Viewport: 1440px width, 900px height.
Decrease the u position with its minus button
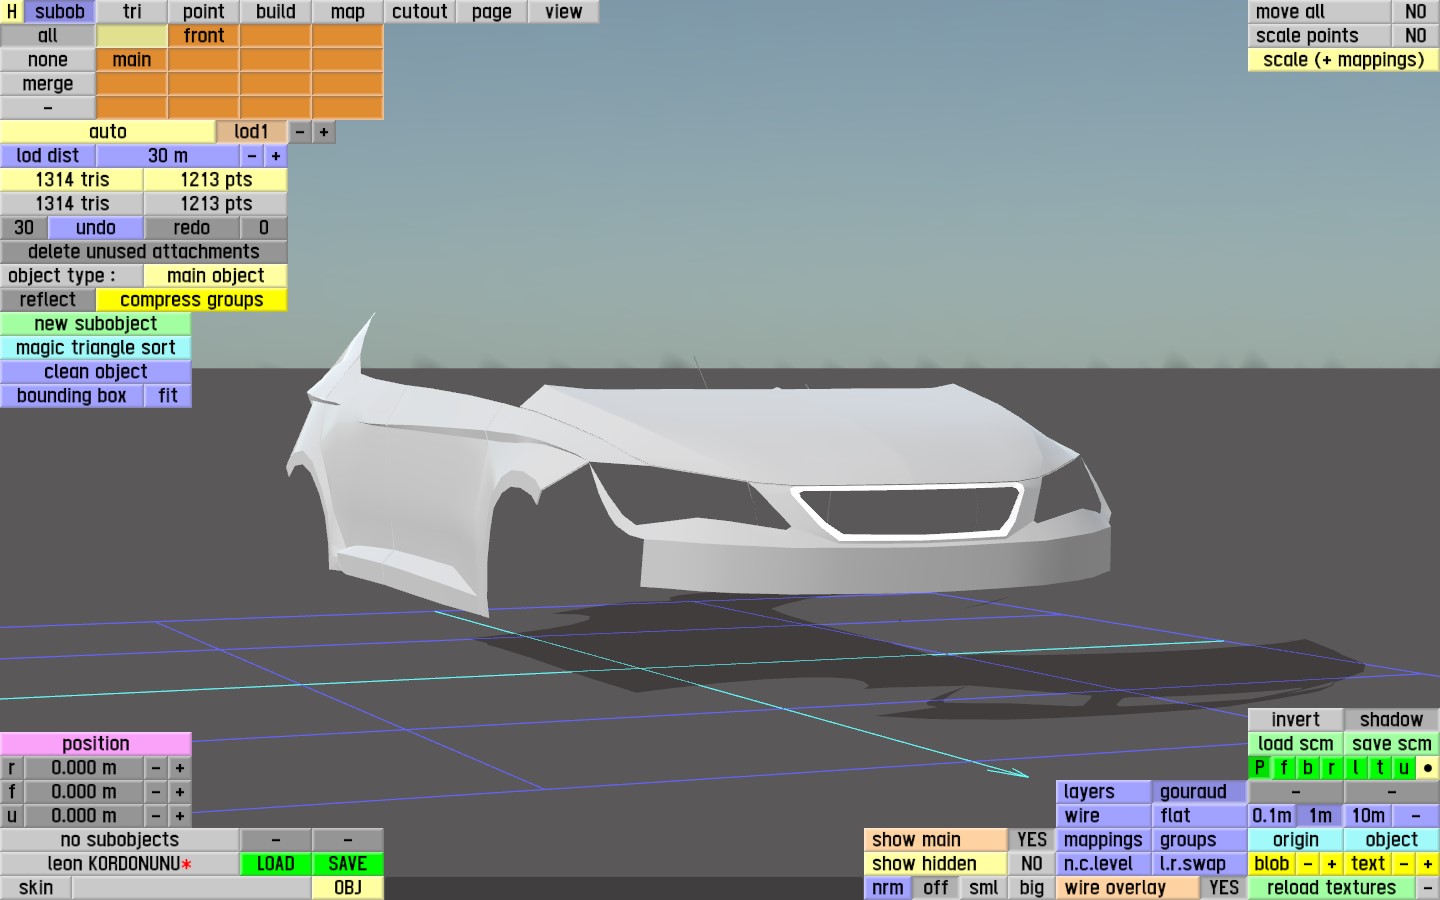pyautogui.click(x=156, y=816)
